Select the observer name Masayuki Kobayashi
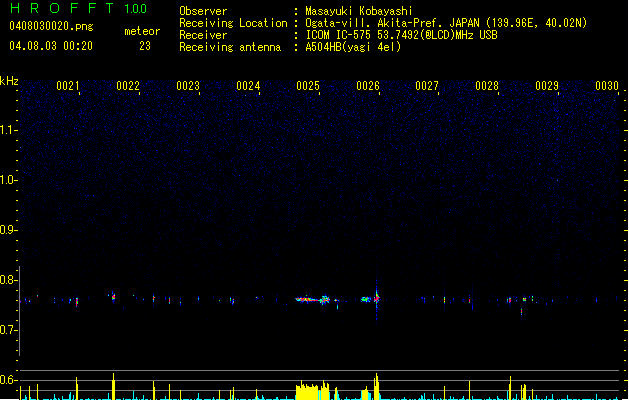Screen dimensions: 629x400 click(x=359, y=11)
